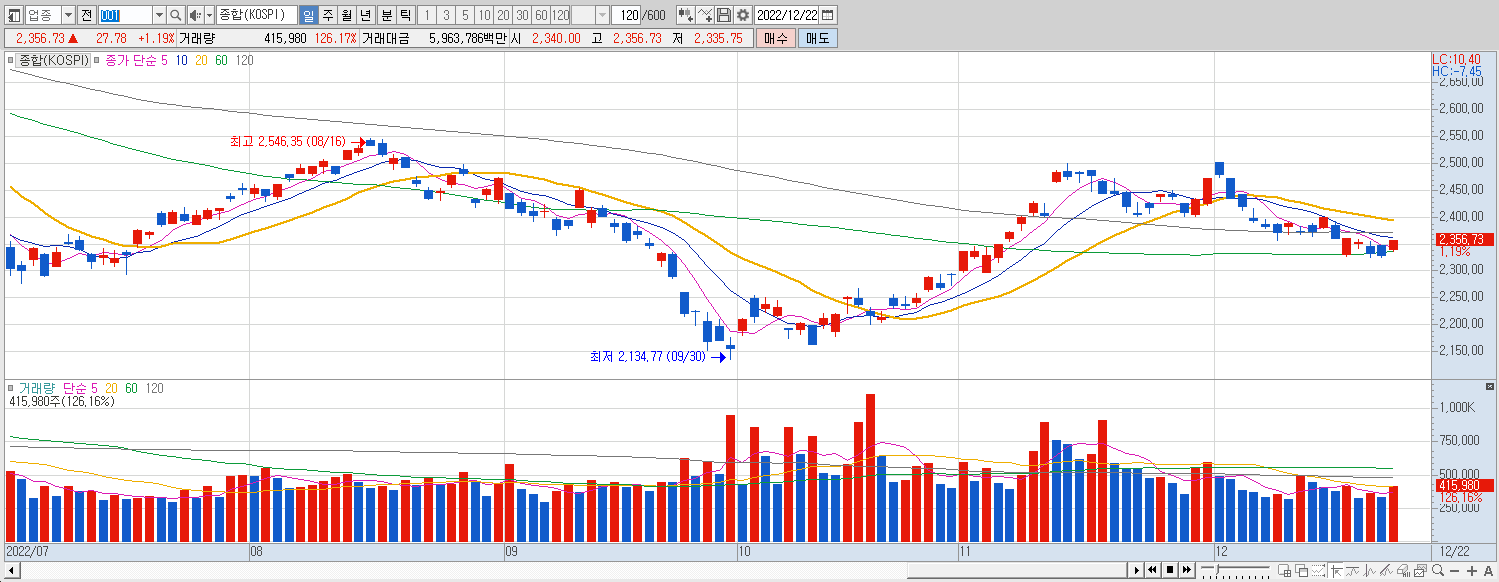Click the LC:10.40 indicator text
Viewport: 1499px width, 582px height.
click(1456, 60)
